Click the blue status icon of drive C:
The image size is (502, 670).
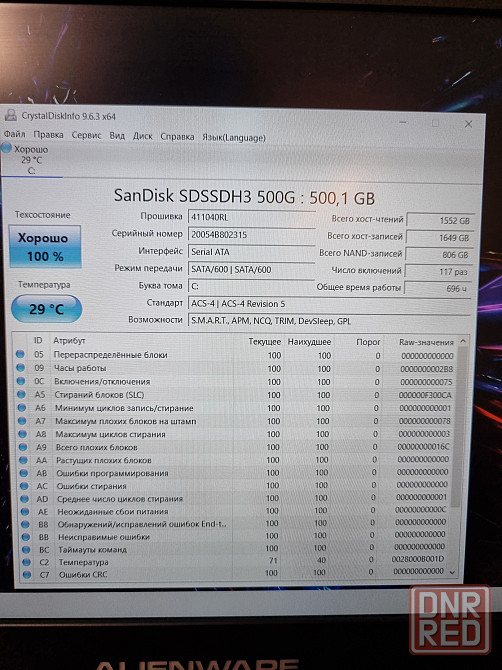click(x=6, y=148)
